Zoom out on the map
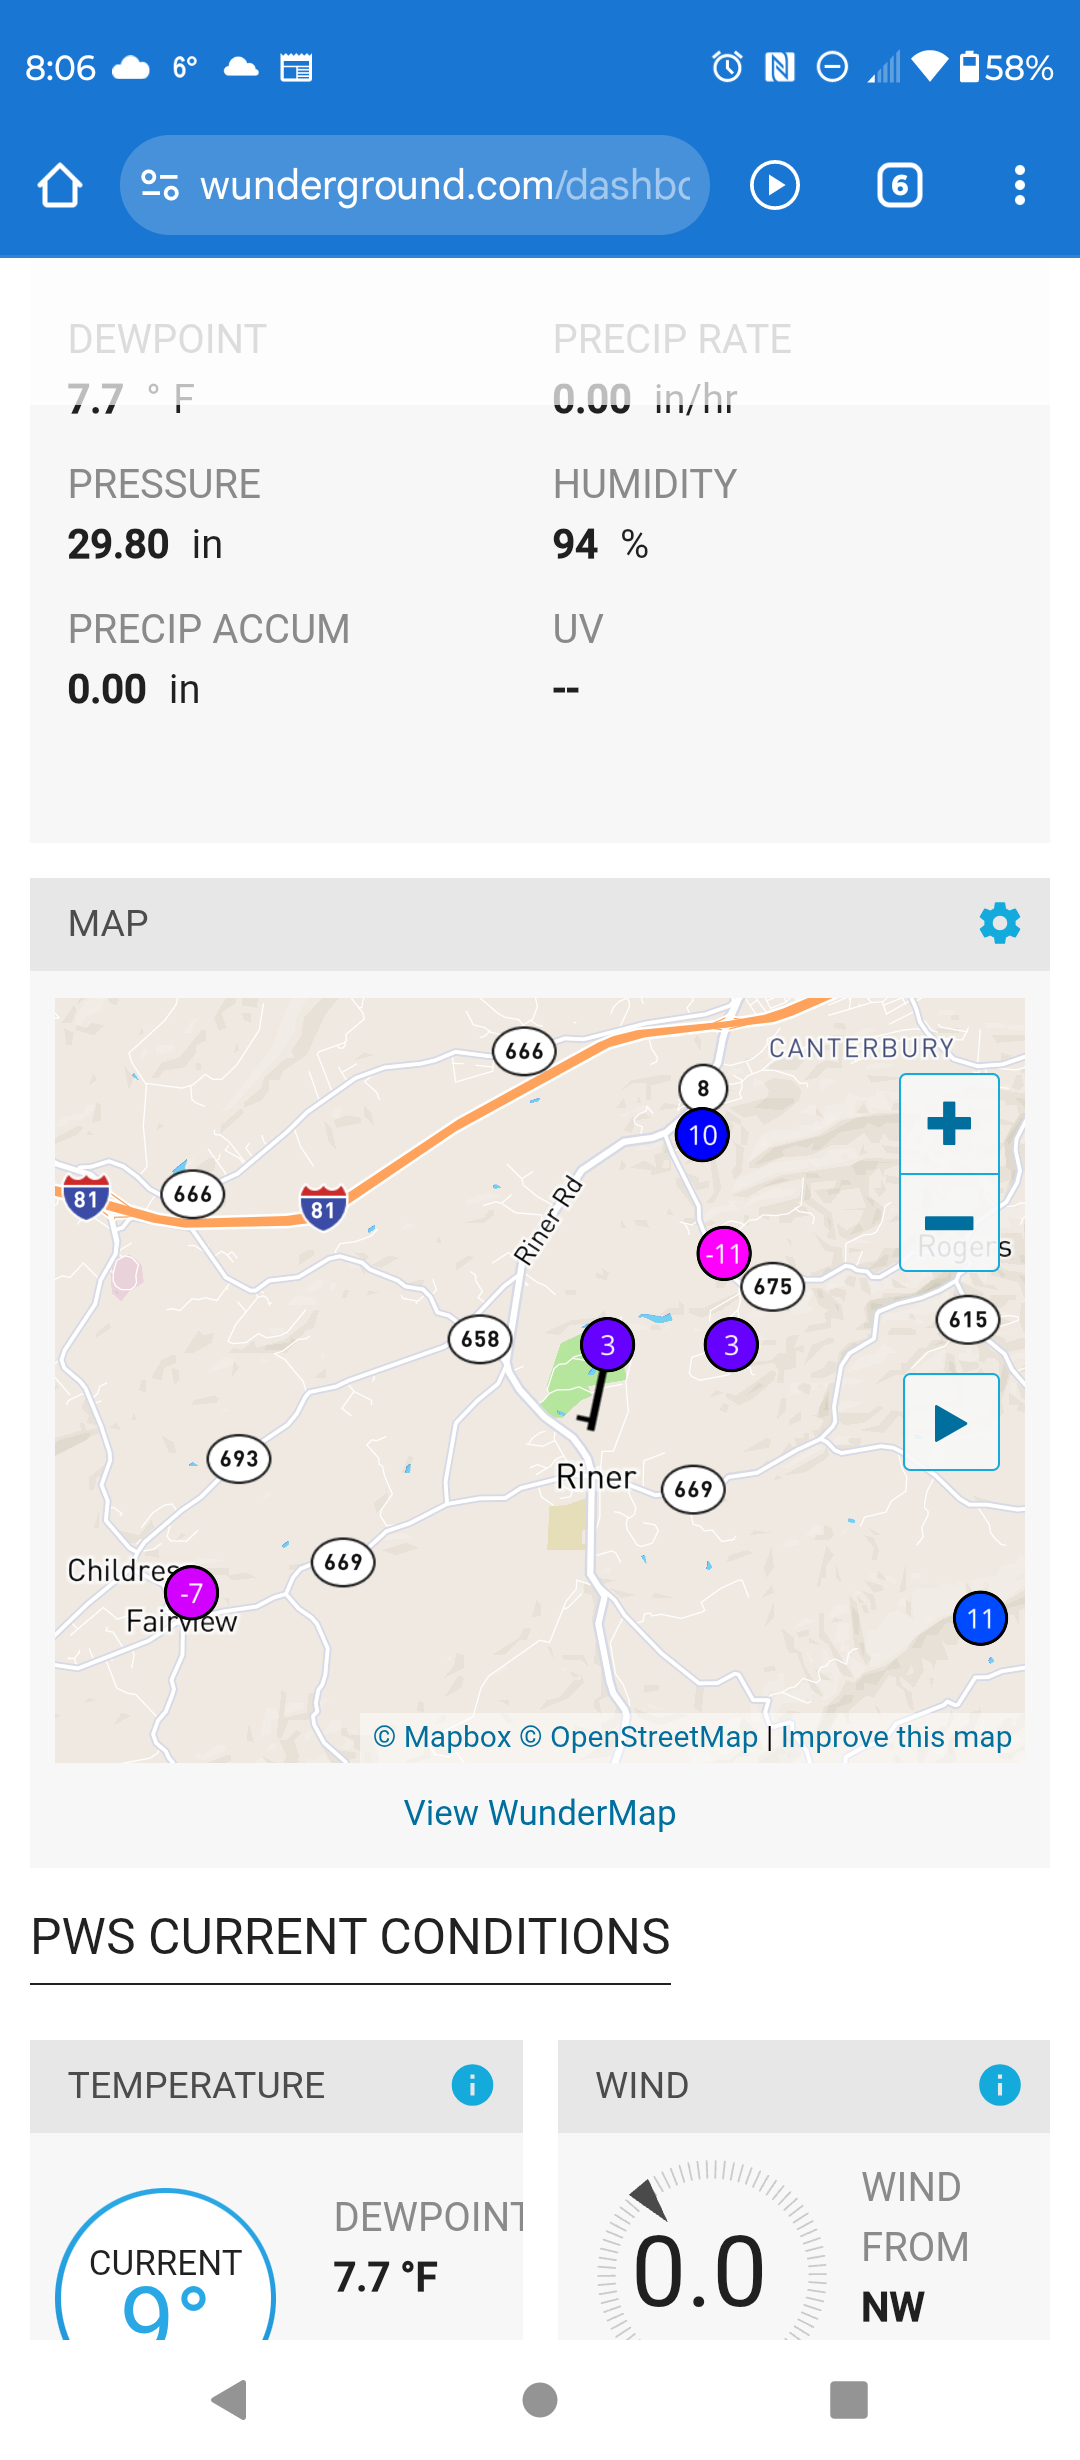The height and width of the screenshot is (2460, 1080). (x=949, y=1222)
